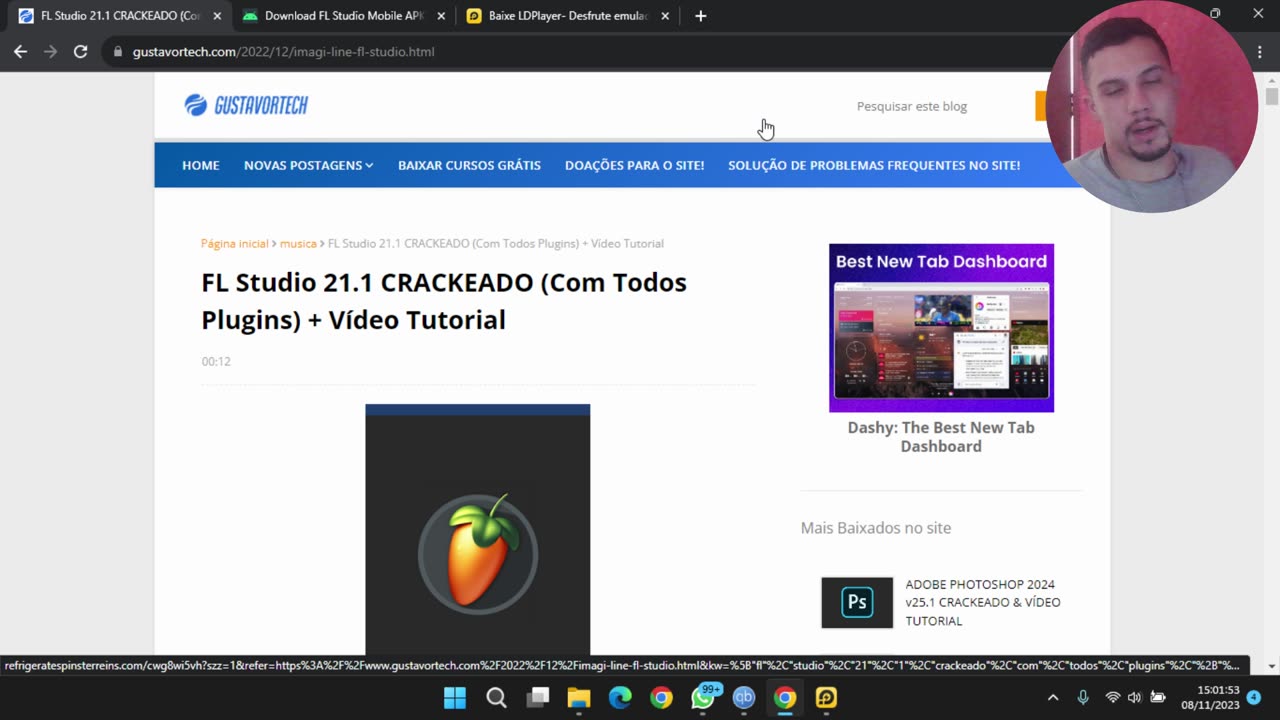Open the Dashy: The Best New Tab Dashboard link
The image size is (1280, 720).
(x=941, y=437)
